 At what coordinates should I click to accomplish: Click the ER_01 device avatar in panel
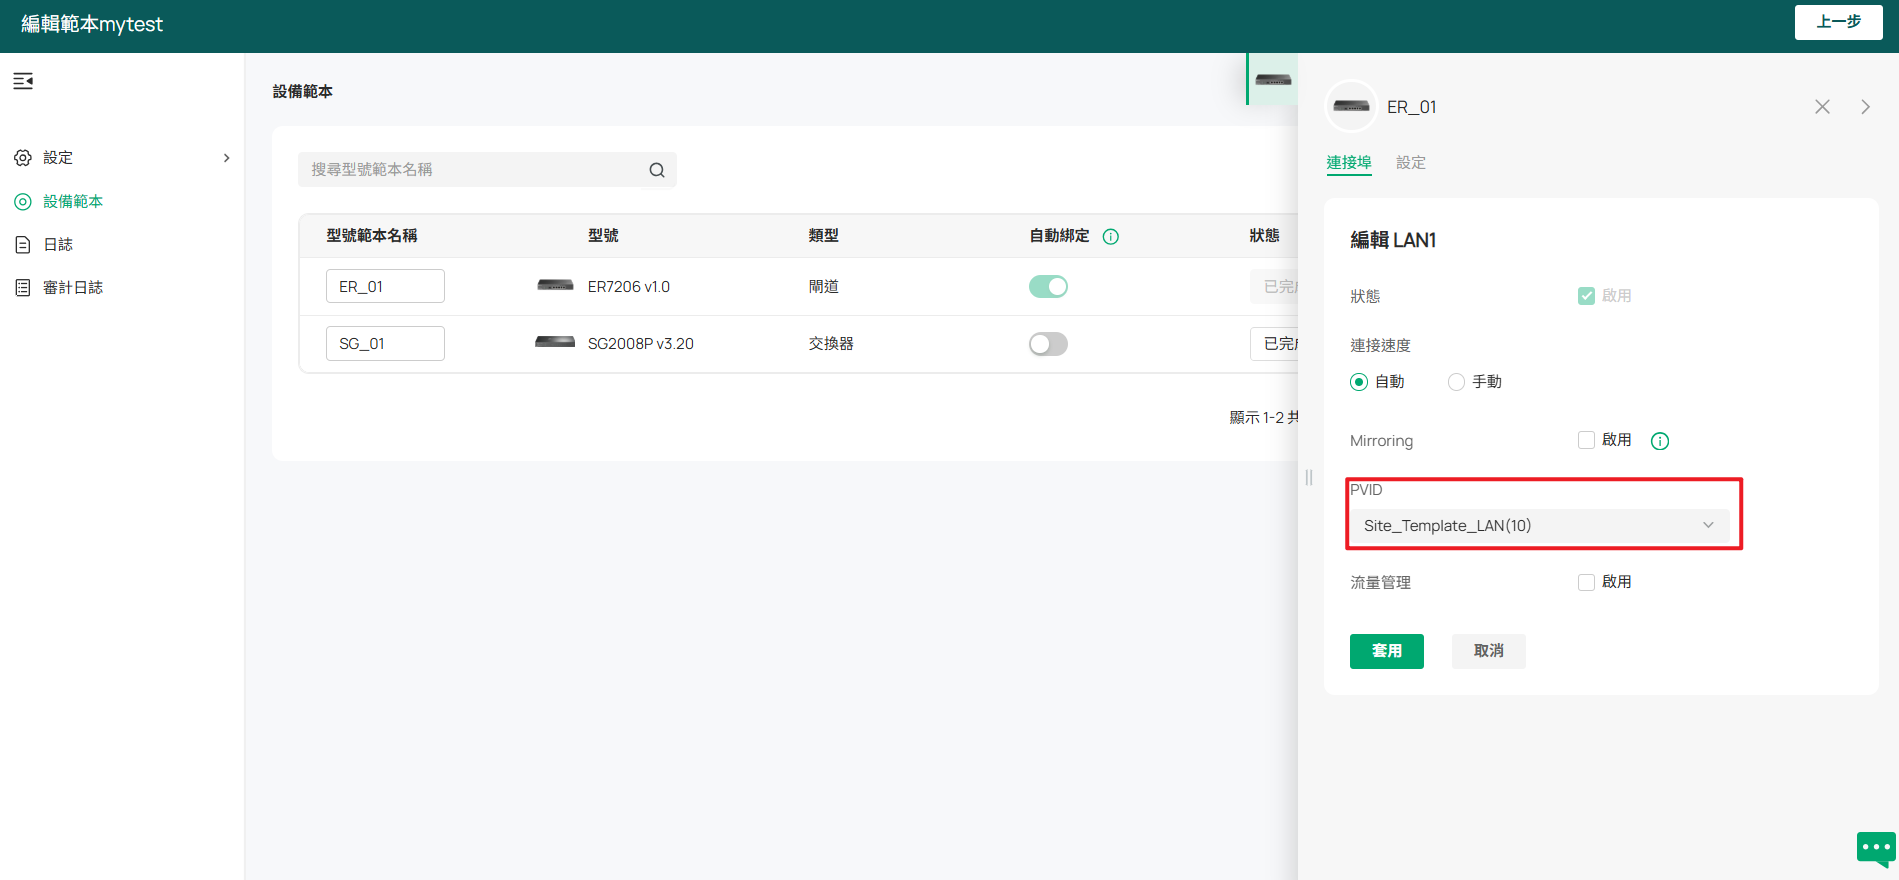click(1351, 106)
